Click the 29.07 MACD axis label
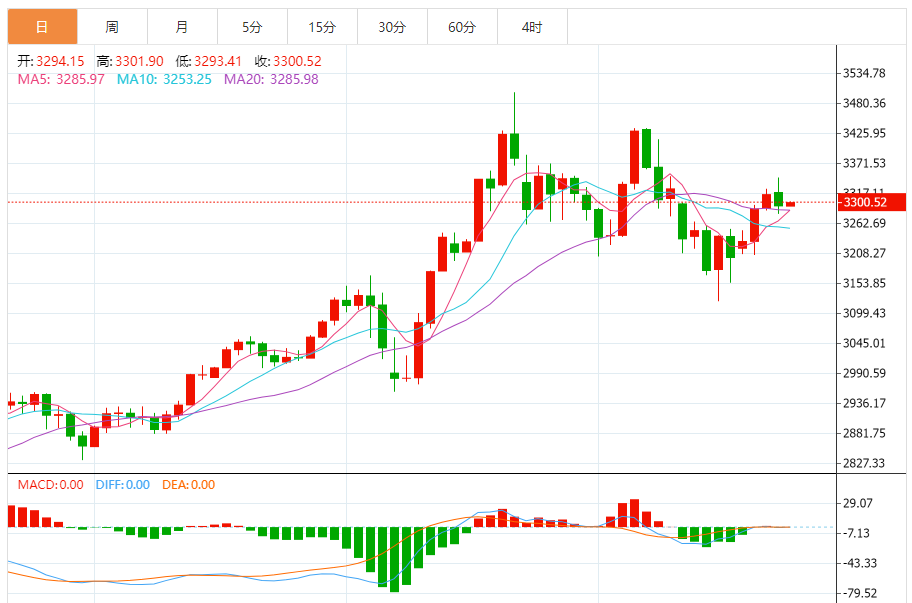912x603 pixels. 858,503
